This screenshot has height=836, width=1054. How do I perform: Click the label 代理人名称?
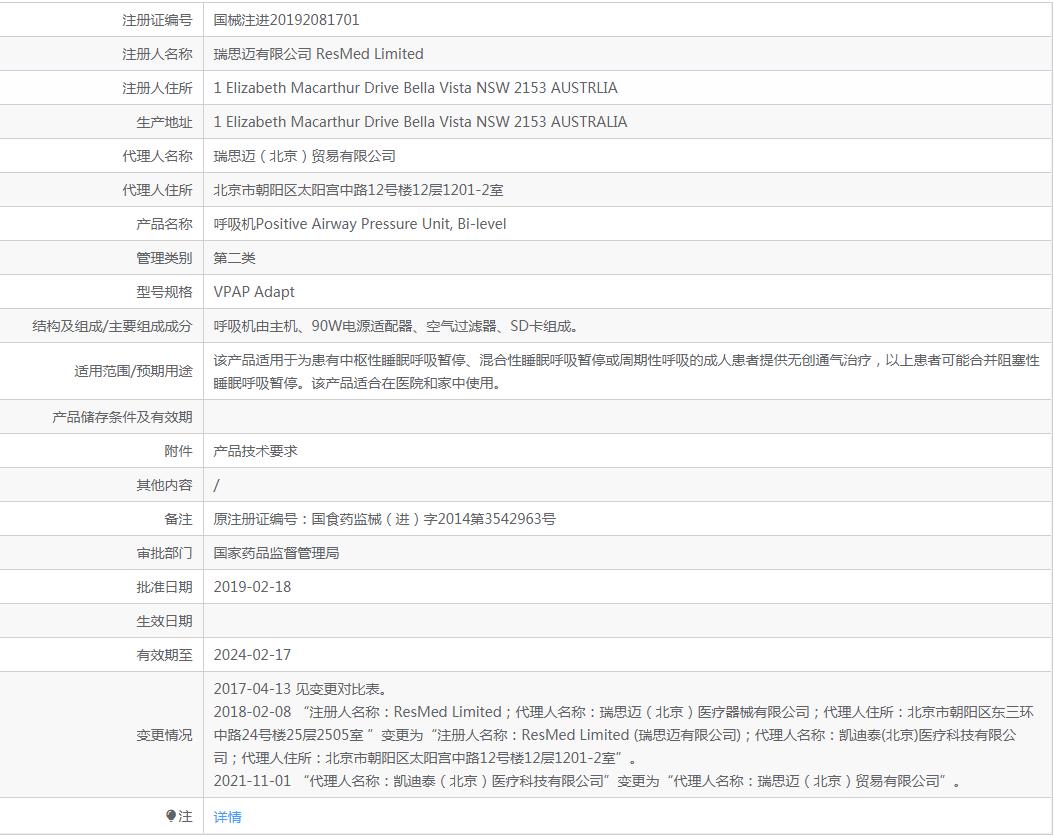pos(157,156)
